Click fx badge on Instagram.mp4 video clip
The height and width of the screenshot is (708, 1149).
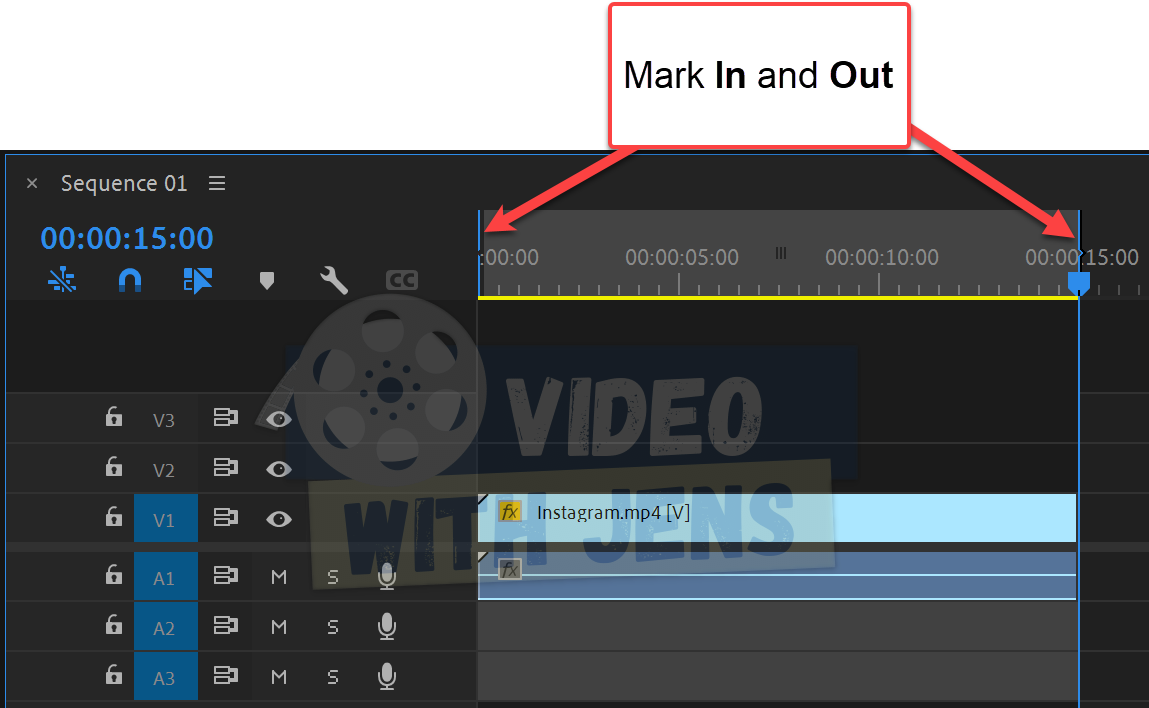[509, 512]
